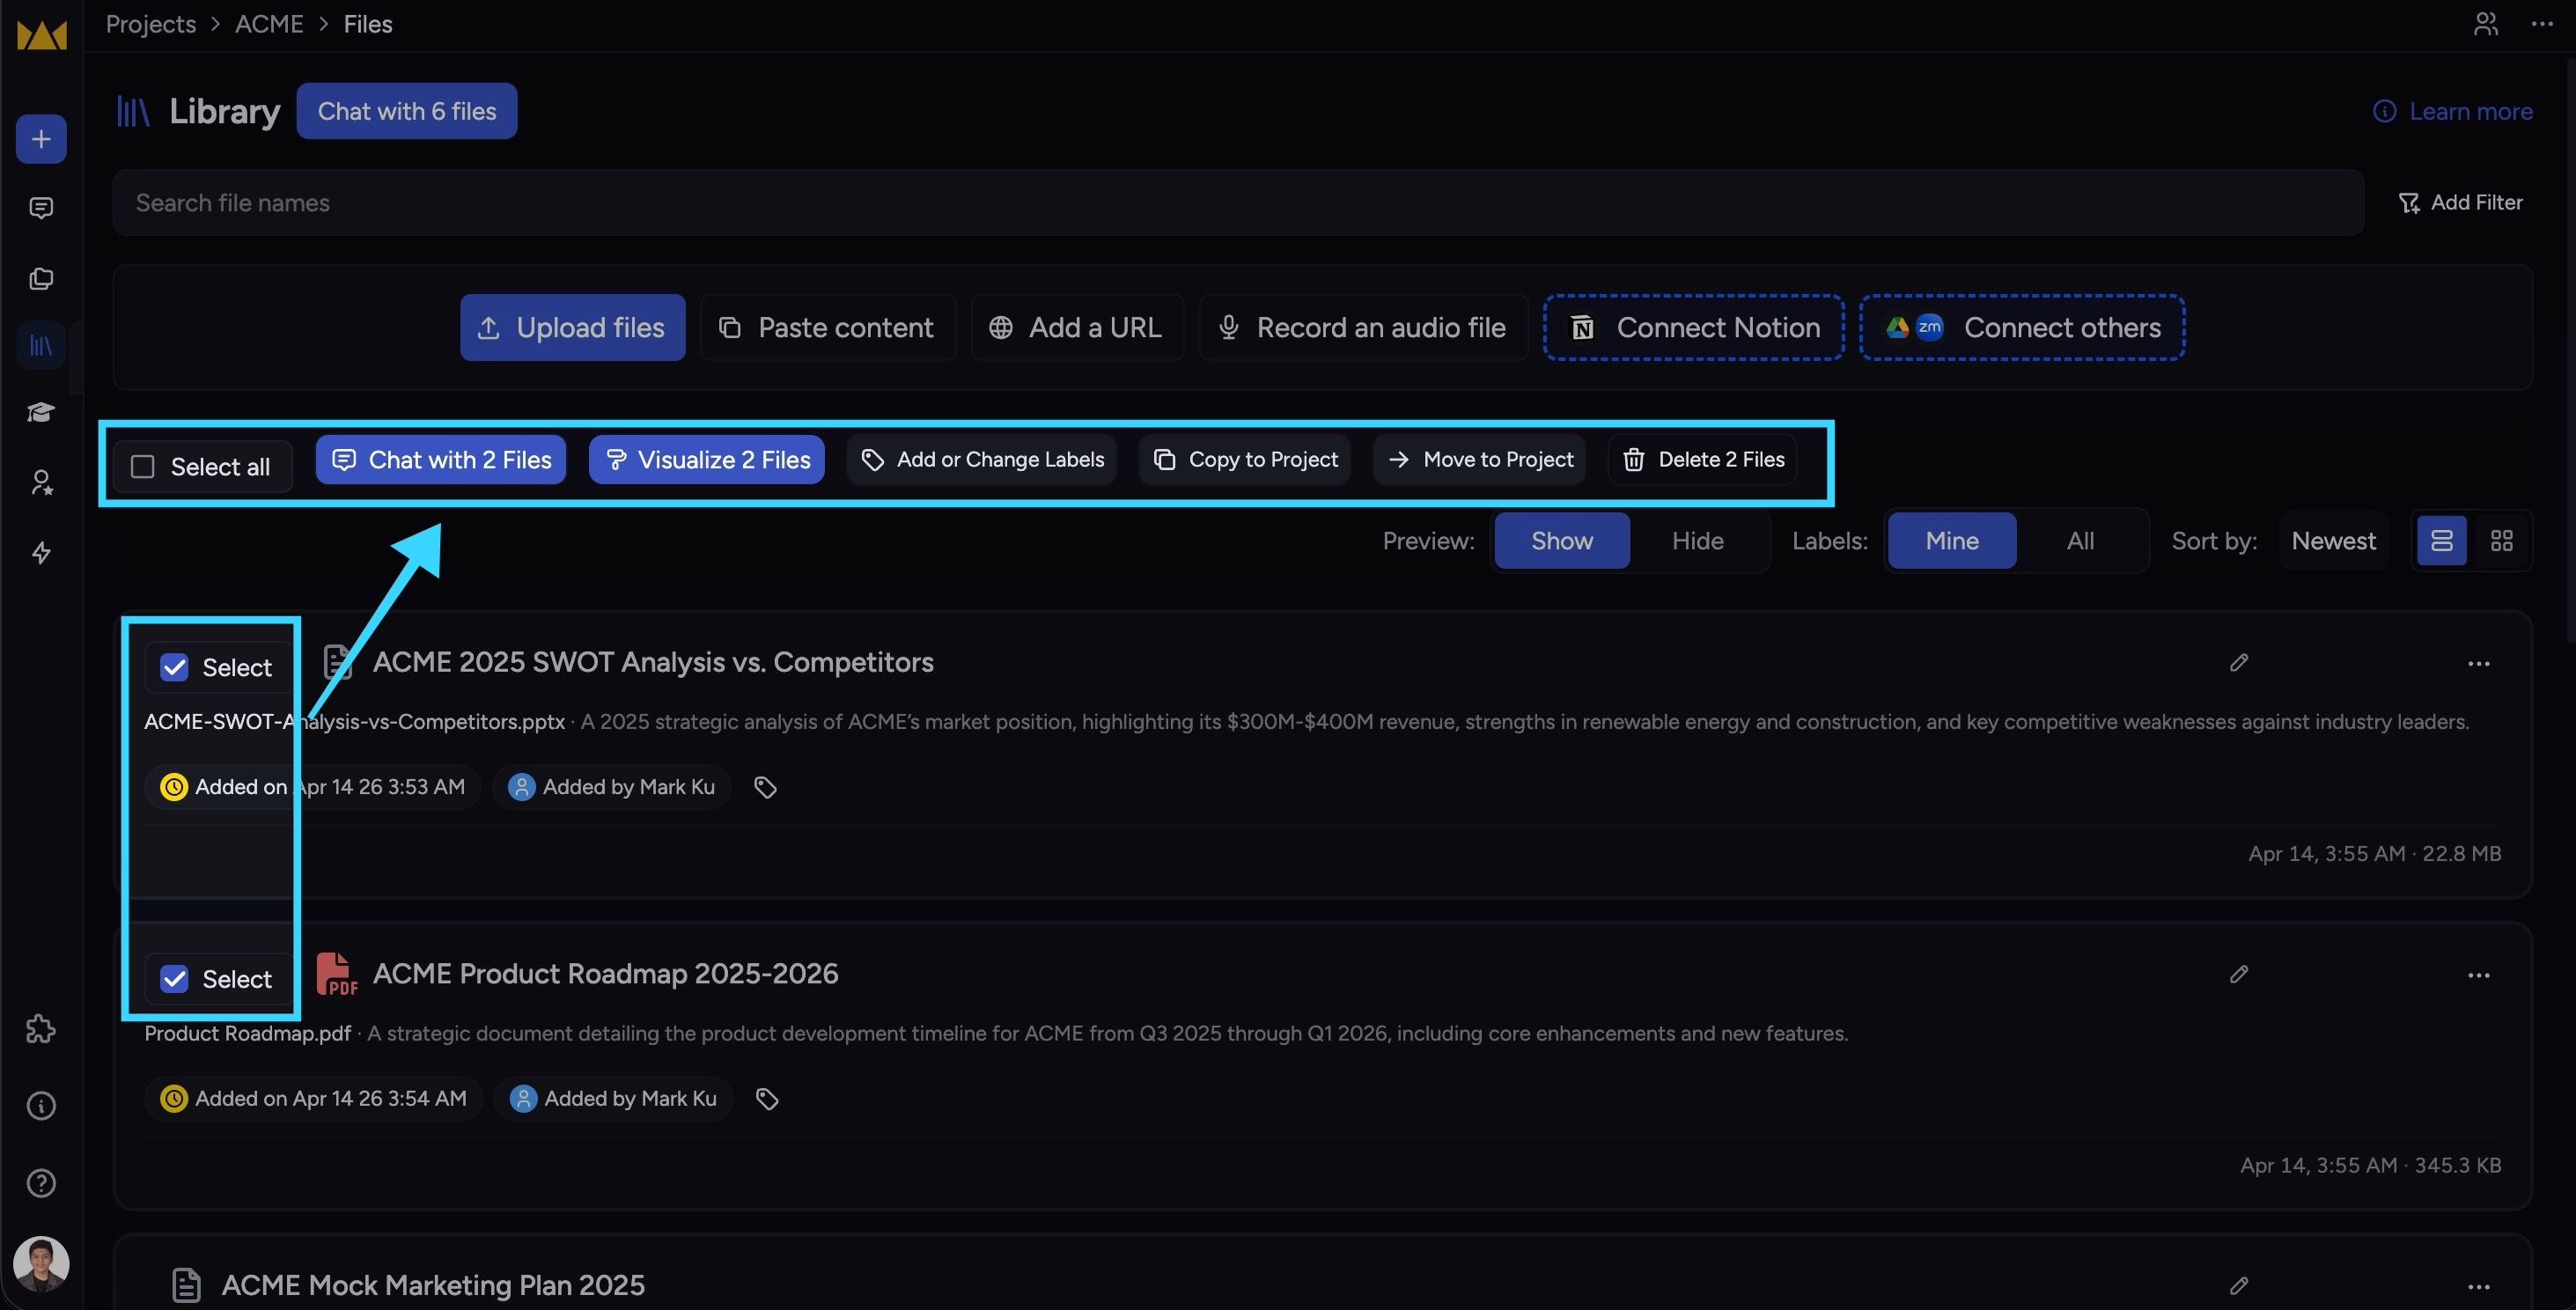The width and height of the screenshot is (2576, 1310).
Task: Set Labels filter to All
Action: [2080, 541]
